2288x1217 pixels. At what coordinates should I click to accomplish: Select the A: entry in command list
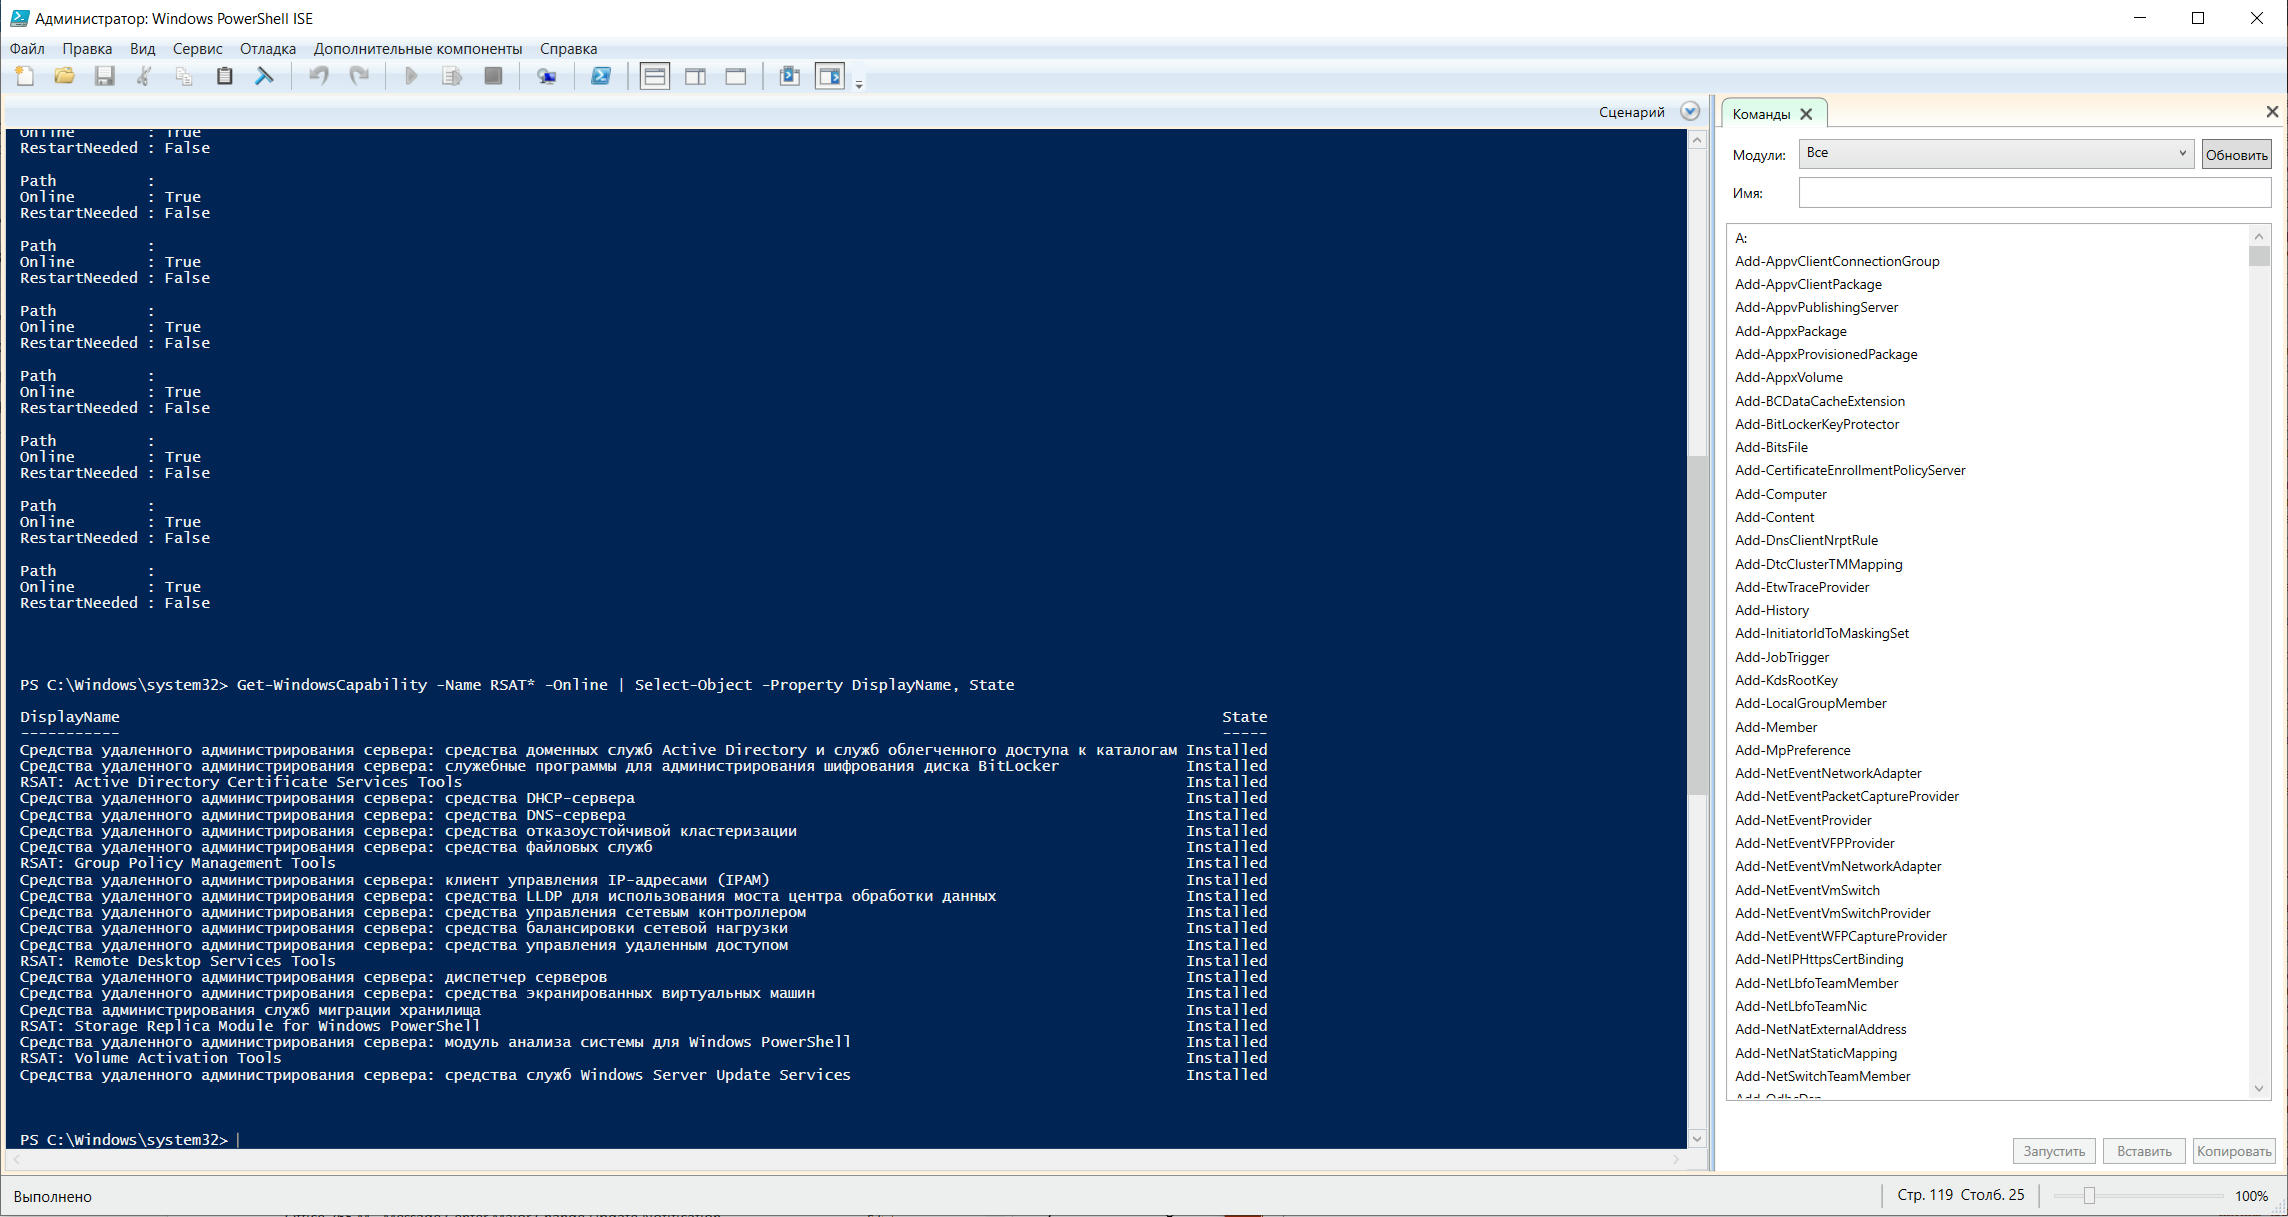1741,238
